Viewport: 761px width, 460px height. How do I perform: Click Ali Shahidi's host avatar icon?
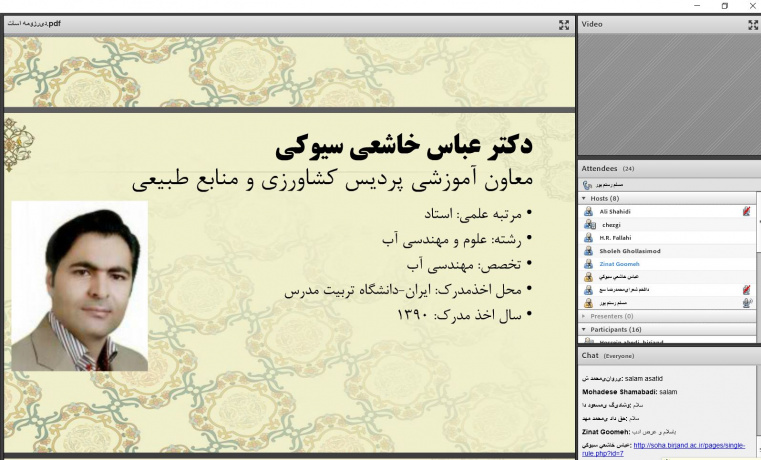(x=588, y=212)
